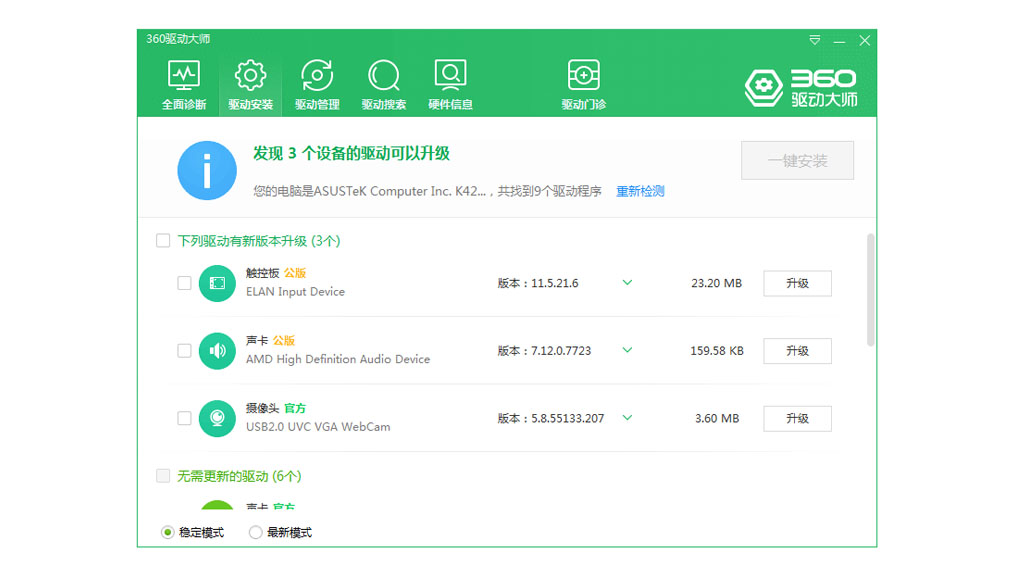Click the 159.58 KB size value
The height and width of the screenshot is (570, 1024).
(716, 351)
